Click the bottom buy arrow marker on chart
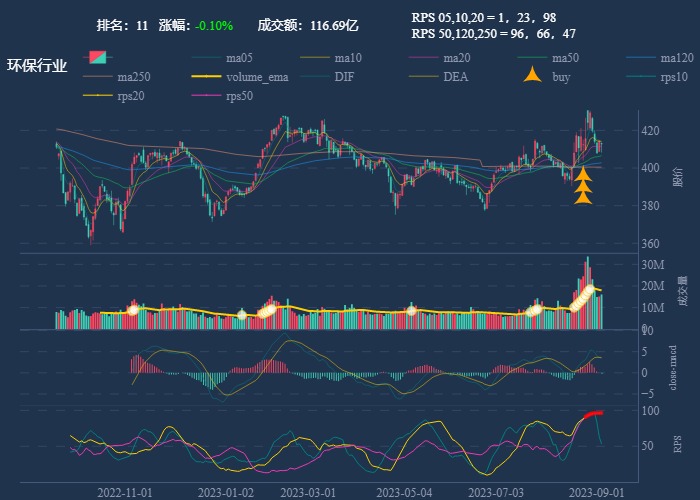 [x=583, y=197]
